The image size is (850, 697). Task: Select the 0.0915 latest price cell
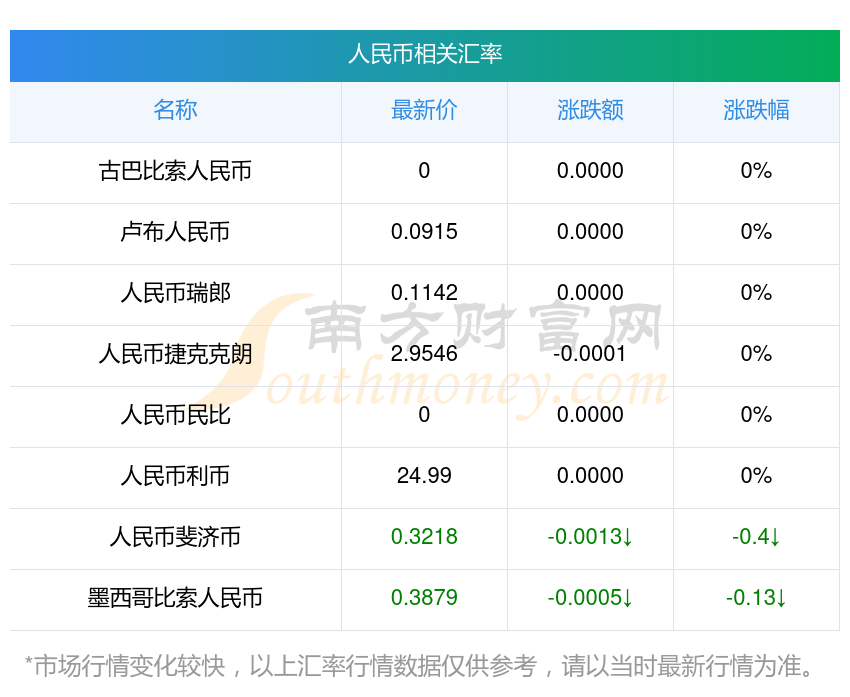point(424,232)
